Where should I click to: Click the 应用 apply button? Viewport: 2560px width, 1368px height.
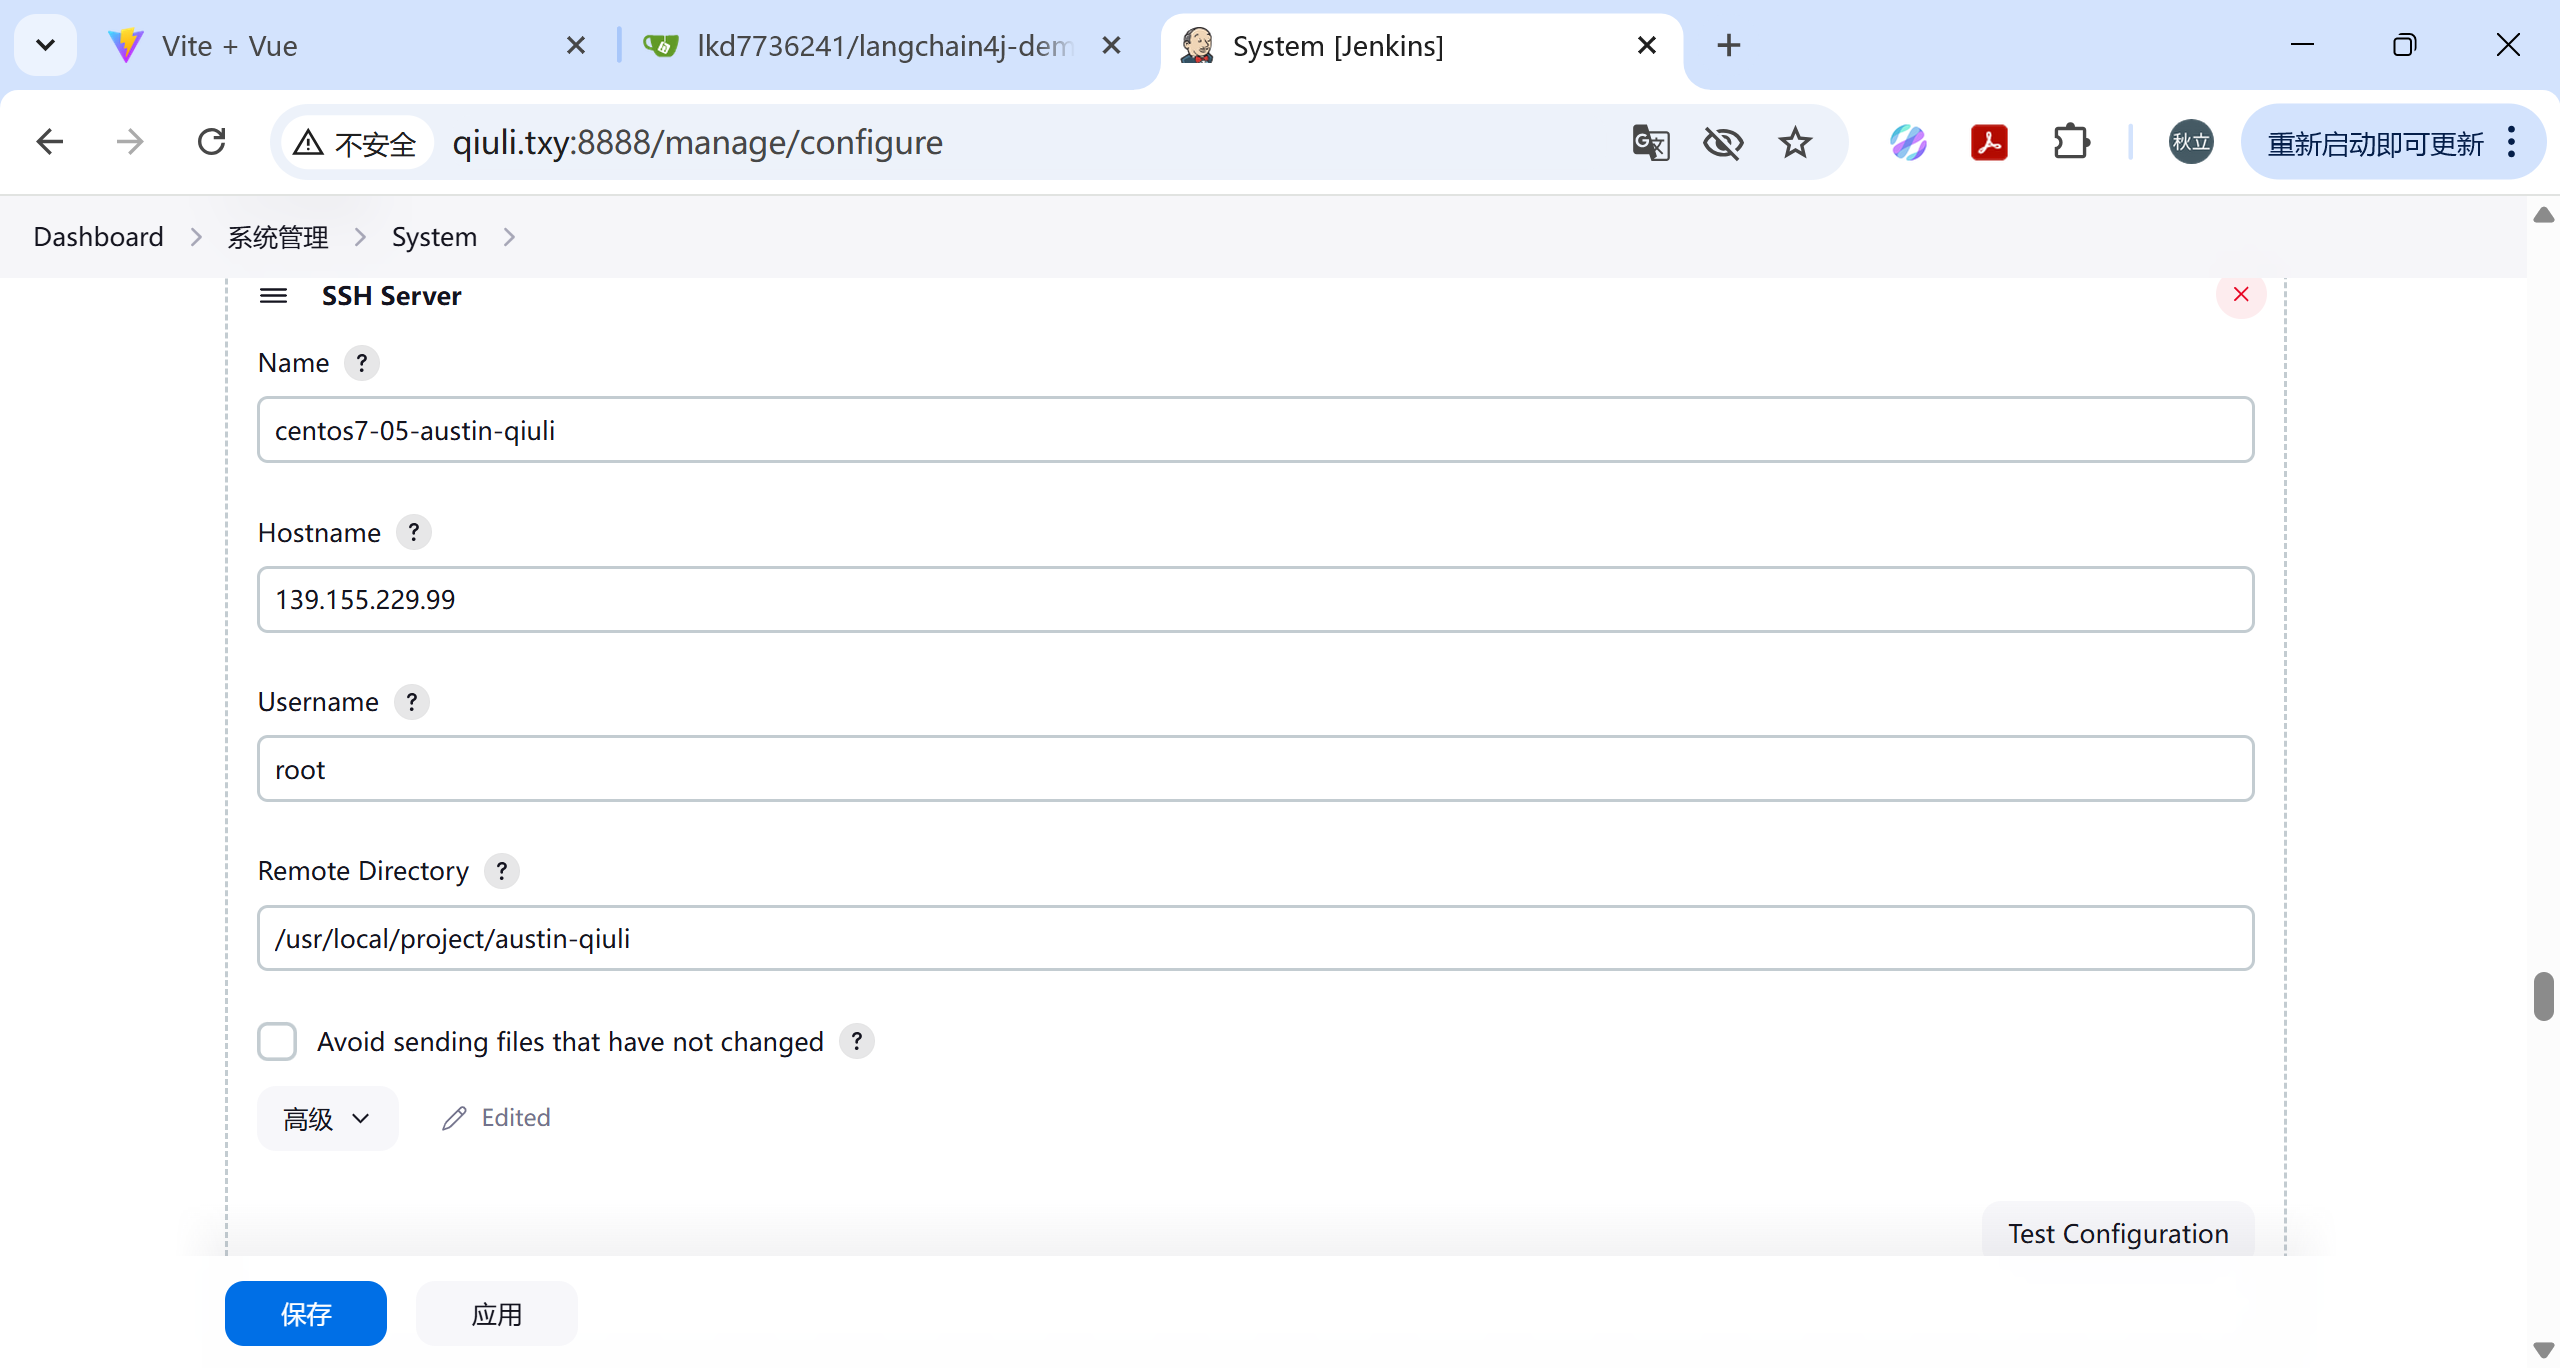click(x=497, y=1314)
